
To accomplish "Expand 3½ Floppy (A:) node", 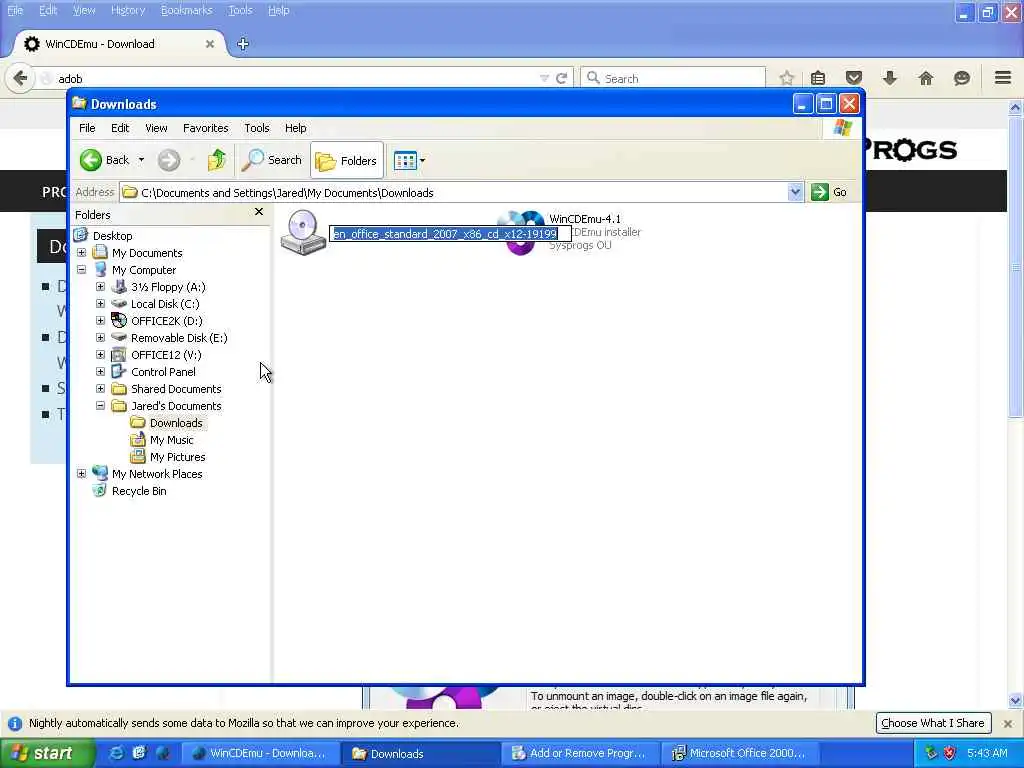I will 101,287.
